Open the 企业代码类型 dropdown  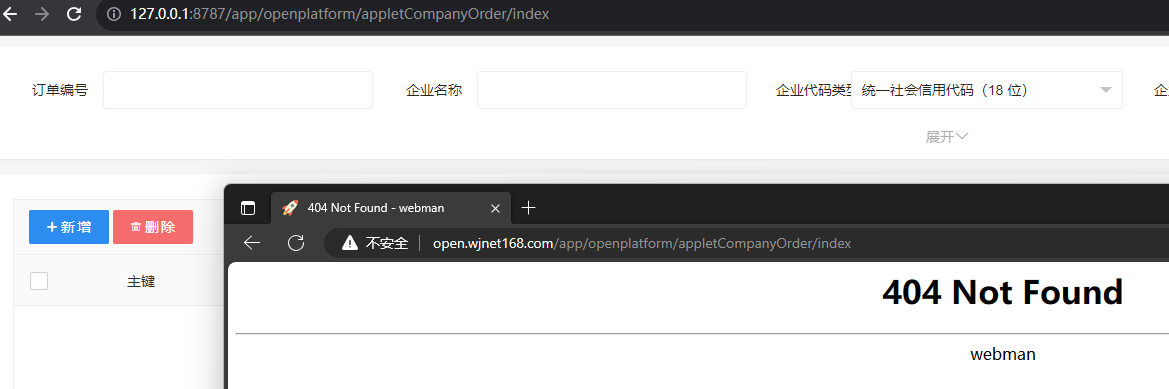pyautogui.click(x=987, y=90)
